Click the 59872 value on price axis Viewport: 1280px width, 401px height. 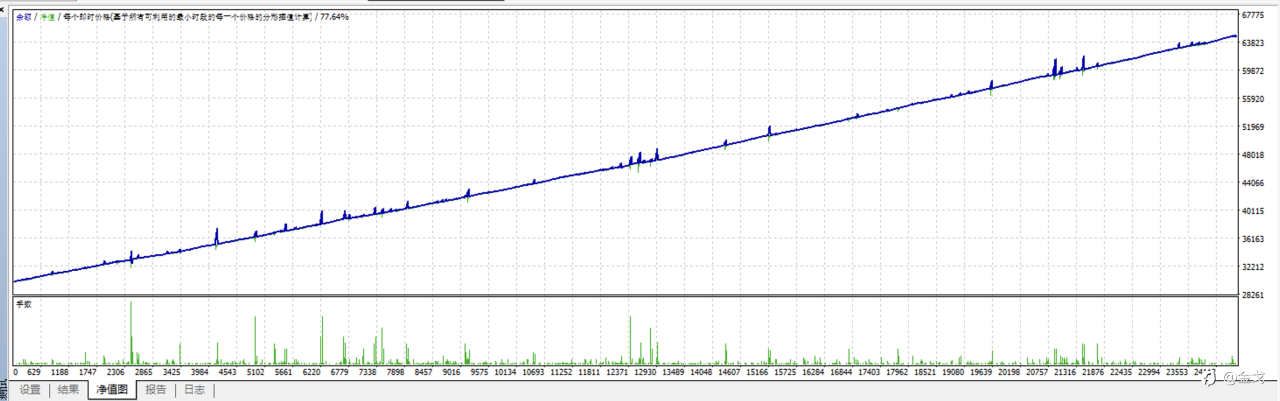[x=1254, y=72]
